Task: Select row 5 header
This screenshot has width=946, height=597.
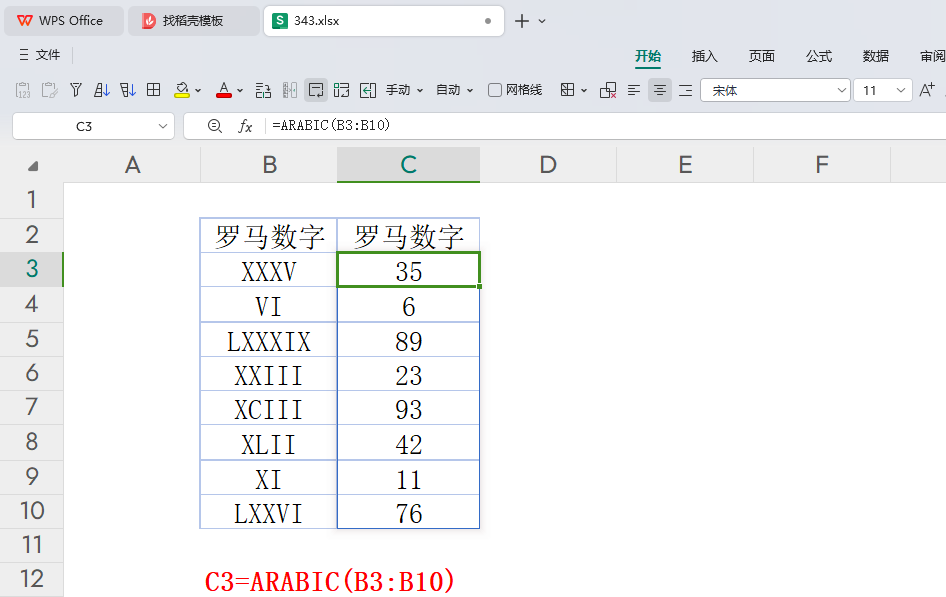Action: pyautogui.click(x=31, y=339)
